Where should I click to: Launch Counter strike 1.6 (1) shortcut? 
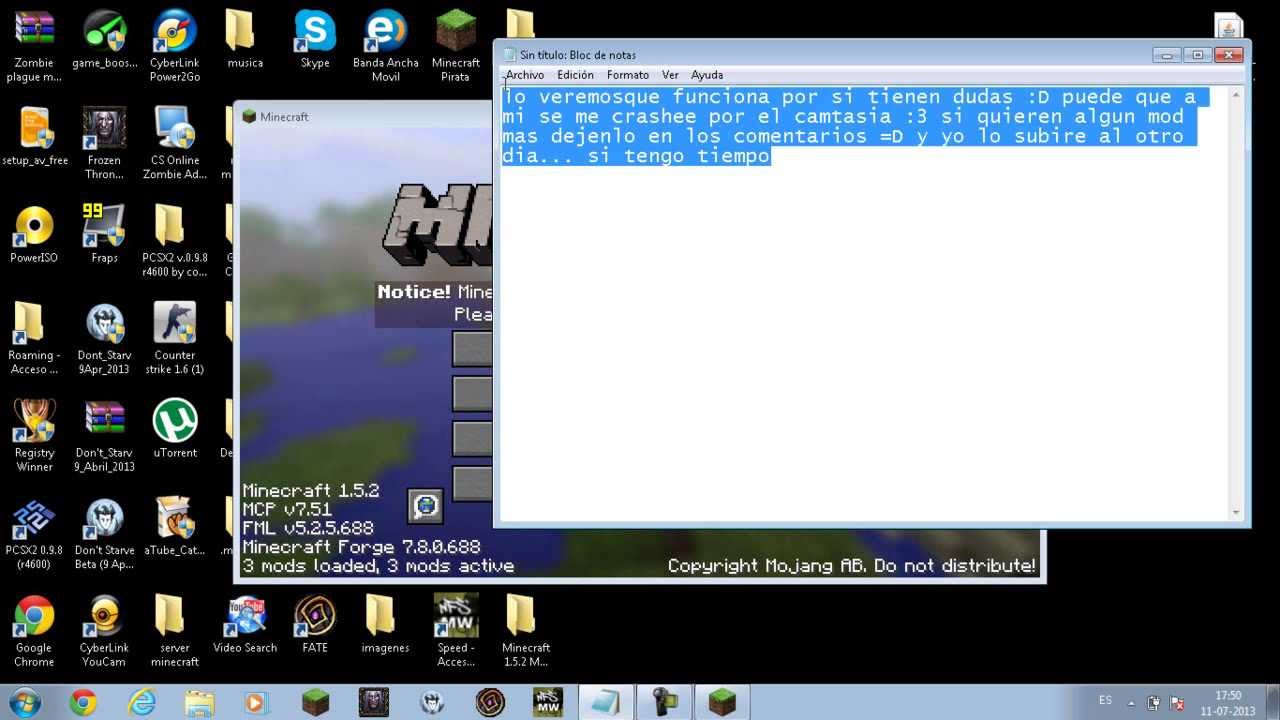(x=174, y=338)
